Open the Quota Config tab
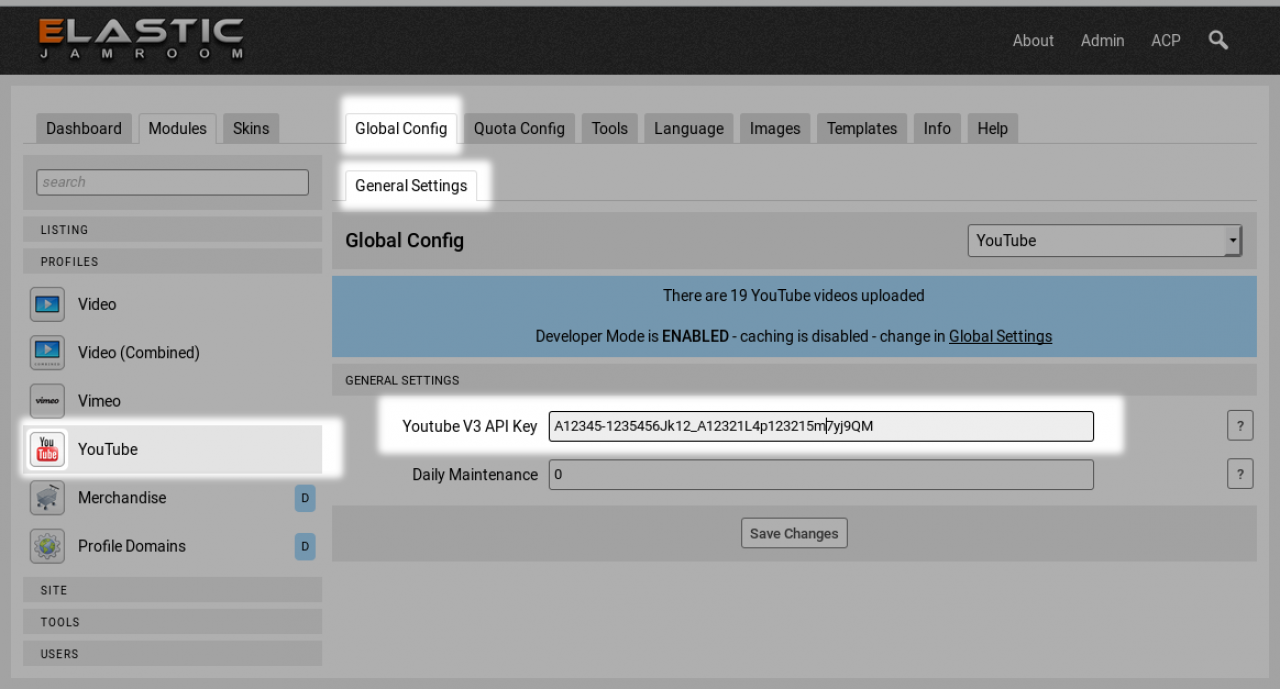 point(519,128)
